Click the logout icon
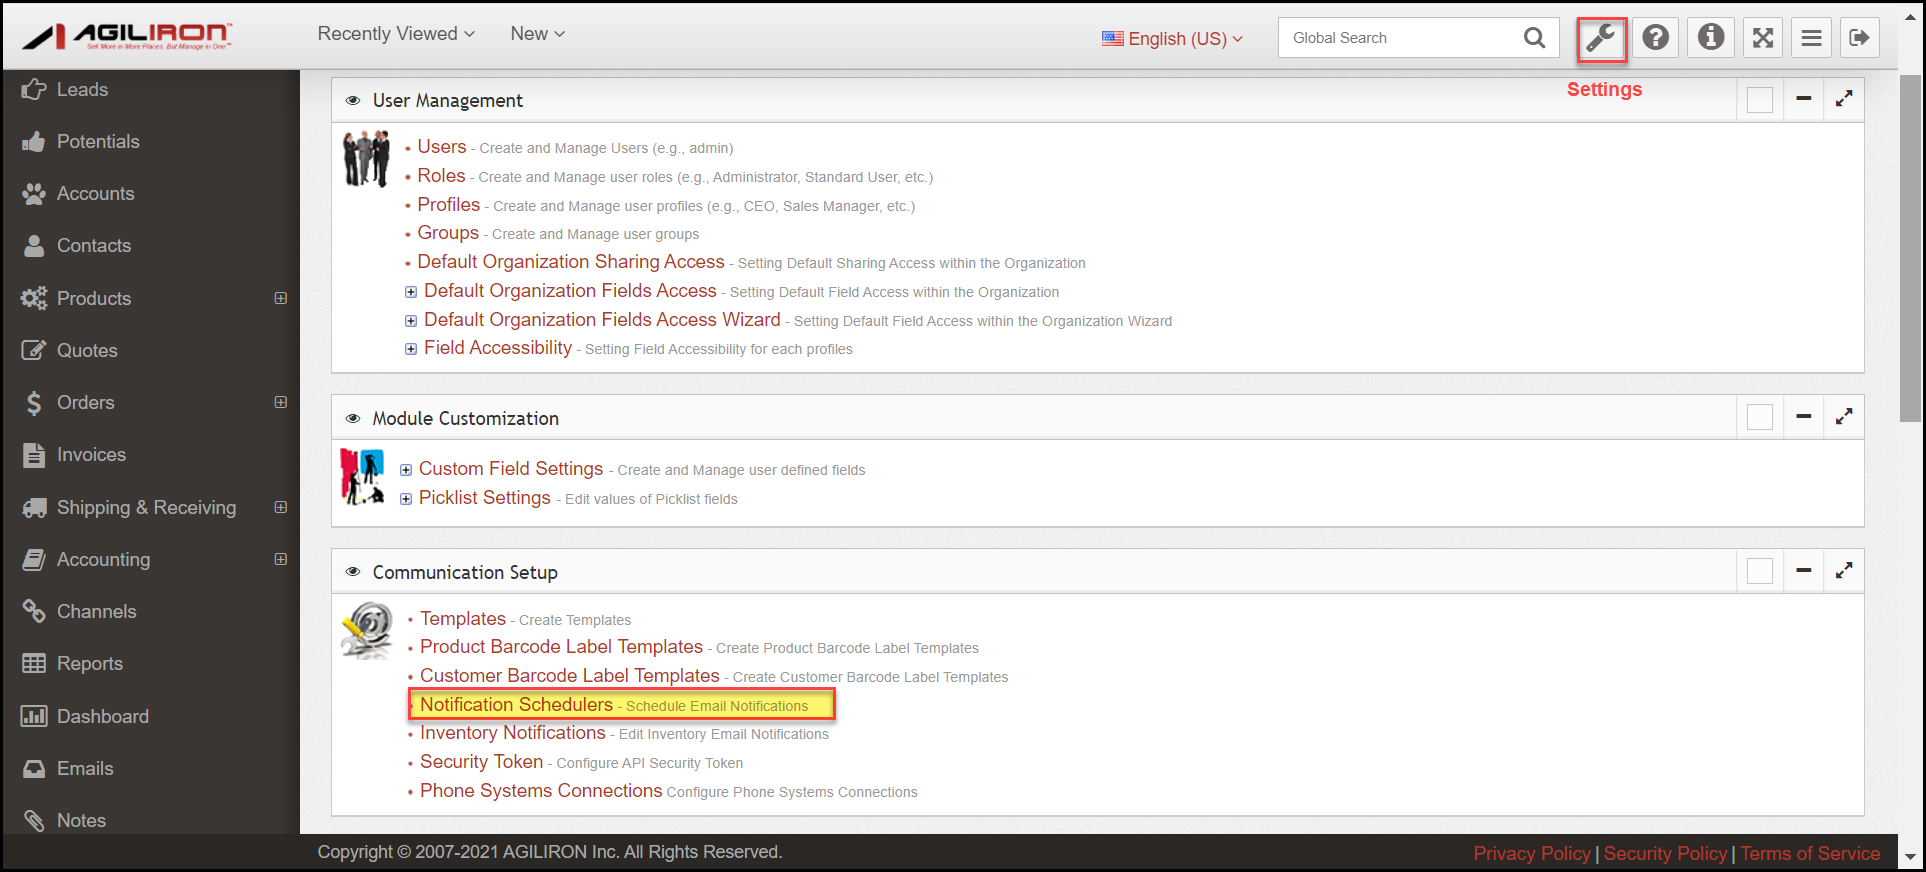The height and width of the screenshot is (872, 1926). tap(1860, 38)
